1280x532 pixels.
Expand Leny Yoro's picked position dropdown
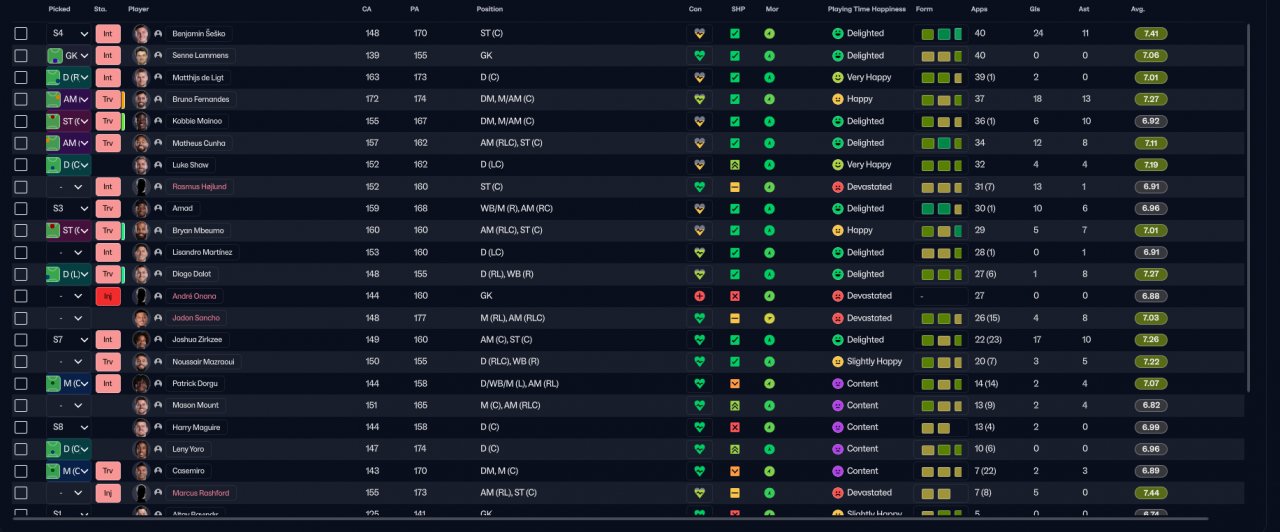click(x=68, y=449)
